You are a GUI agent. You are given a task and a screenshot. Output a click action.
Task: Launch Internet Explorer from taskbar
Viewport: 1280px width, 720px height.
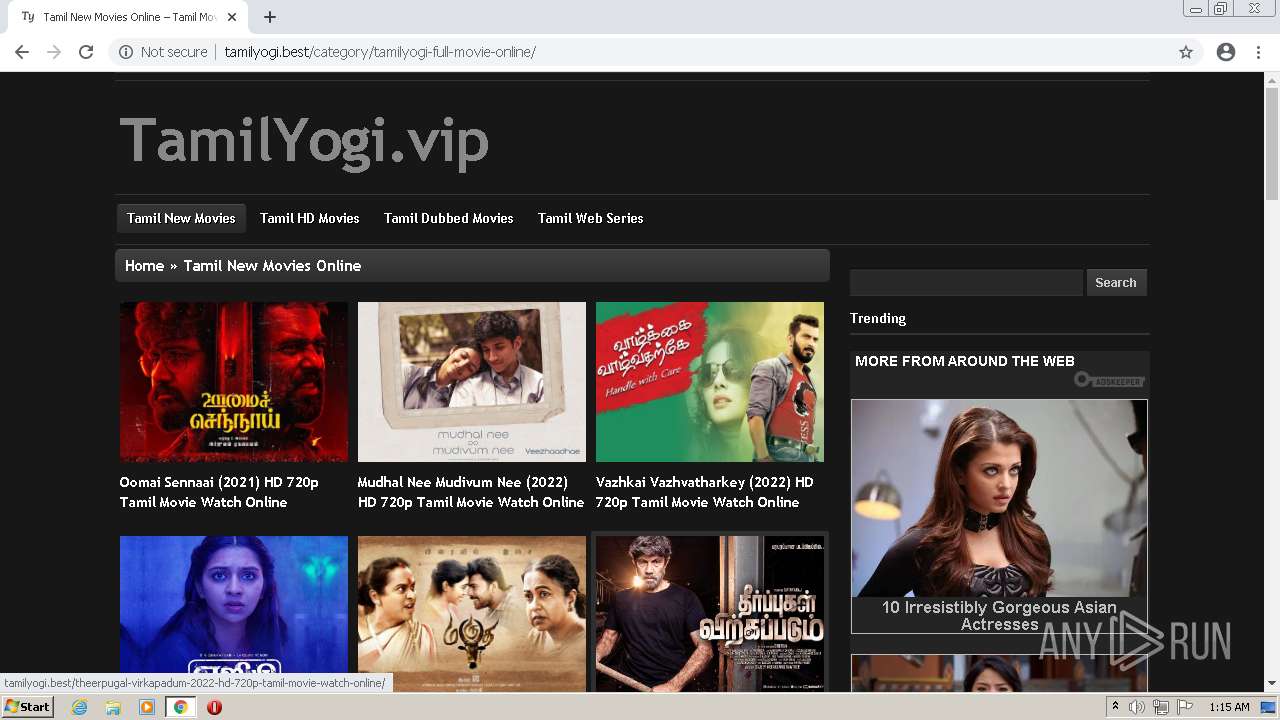80,707
